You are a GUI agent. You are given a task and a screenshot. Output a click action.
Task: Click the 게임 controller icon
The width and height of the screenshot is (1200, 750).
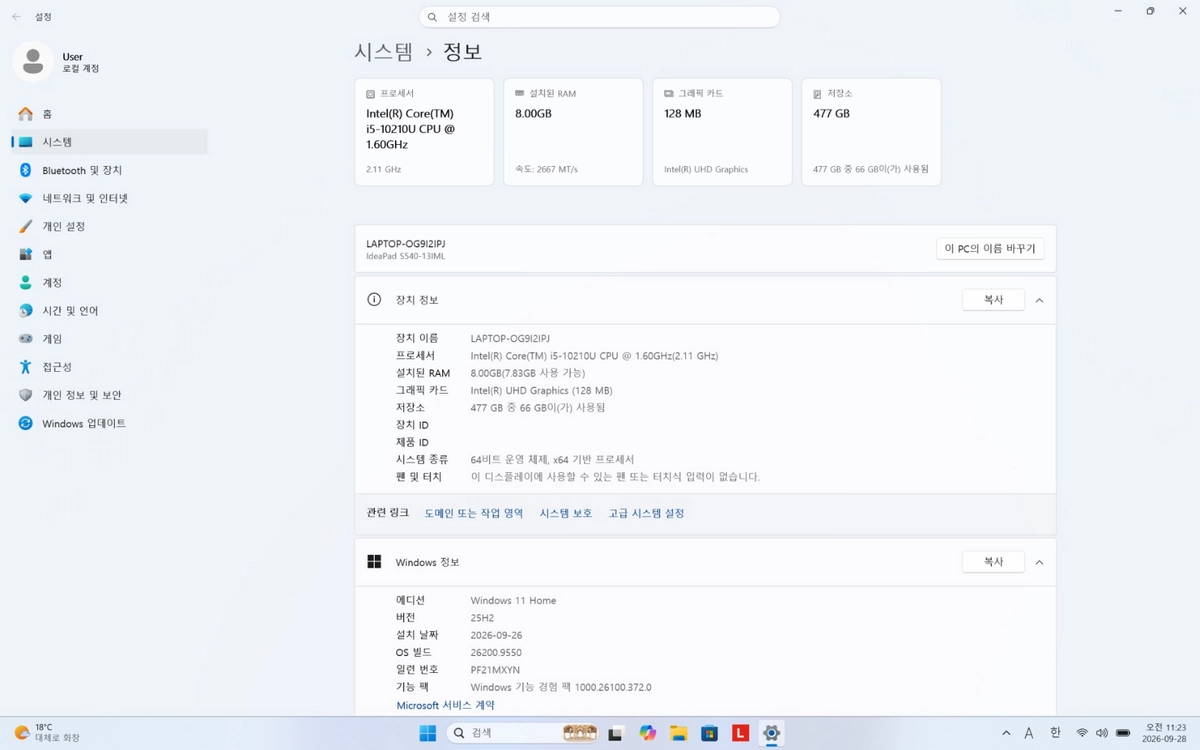click(26, 339)
